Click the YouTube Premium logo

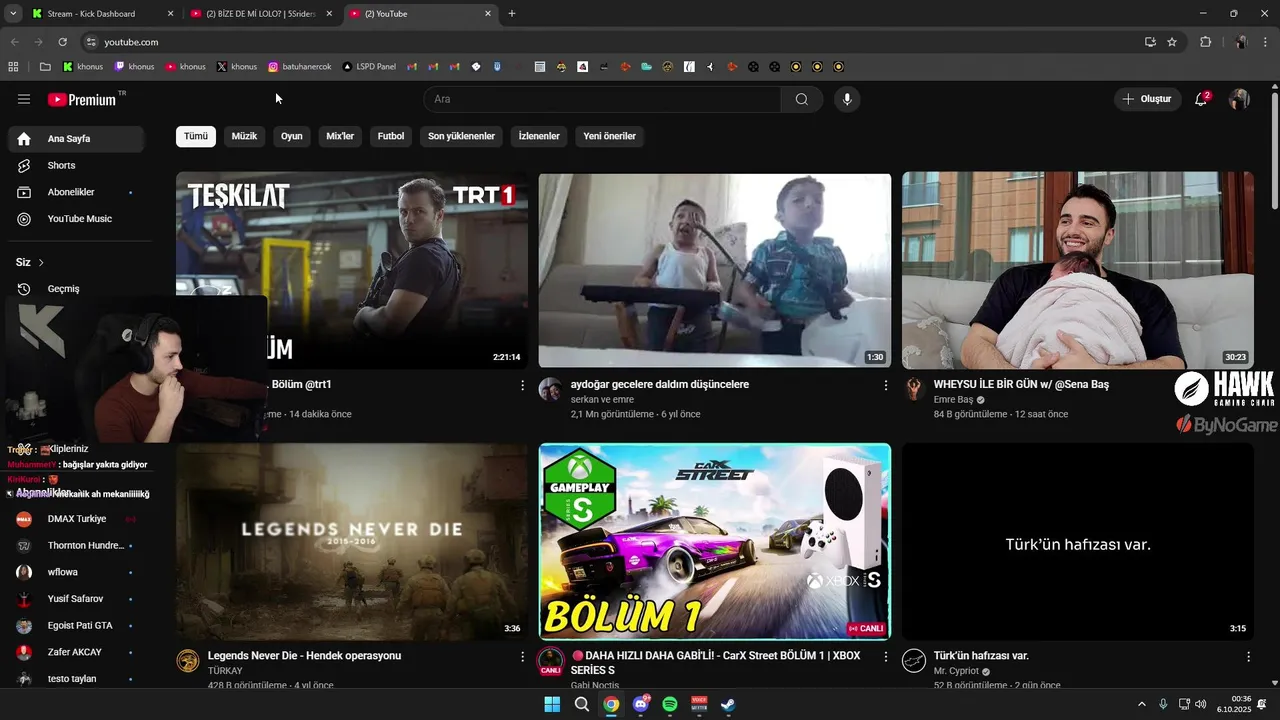click(x=82, y=100)
